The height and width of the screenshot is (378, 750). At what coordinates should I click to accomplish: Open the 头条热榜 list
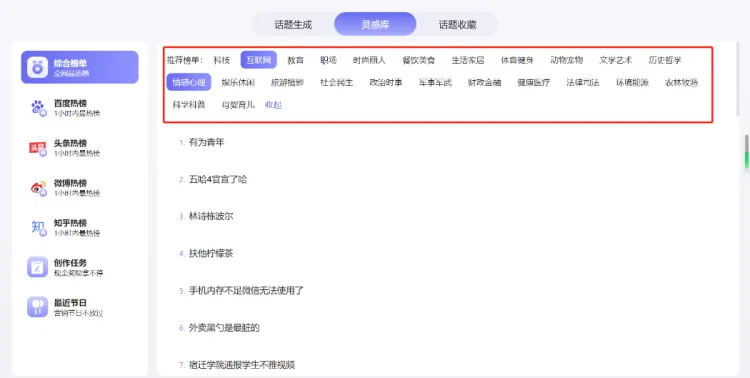tap(80, 148)
